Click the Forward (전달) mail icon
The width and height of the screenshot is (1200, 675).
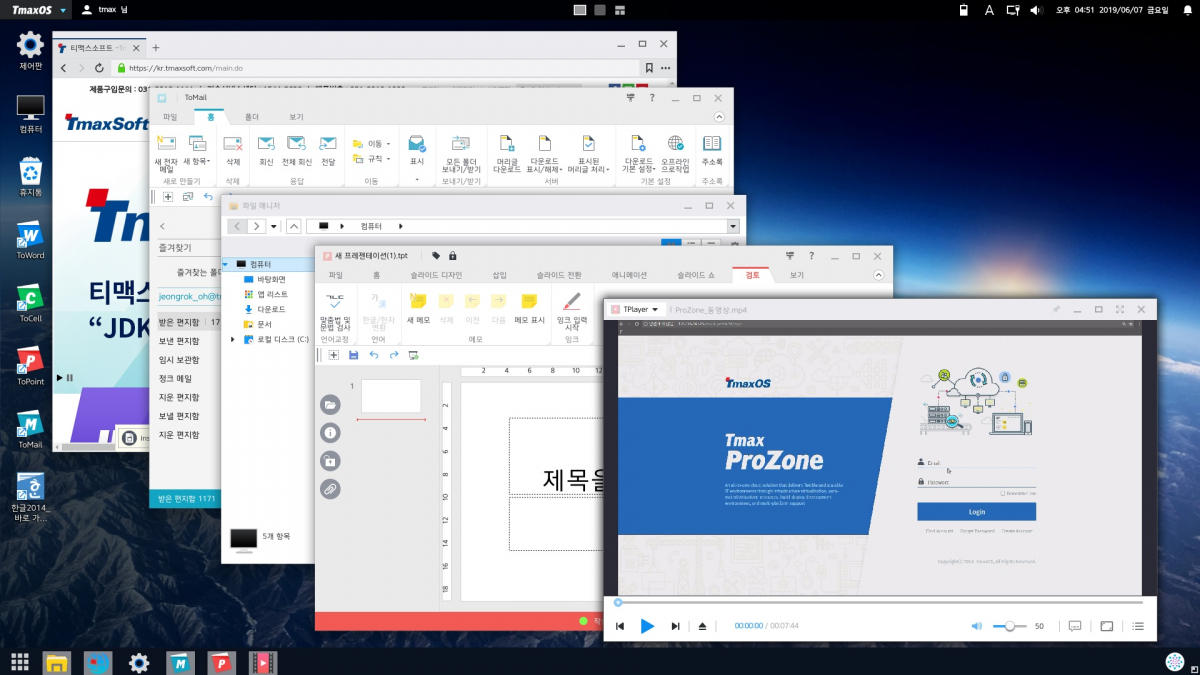[x=328, y=150]
